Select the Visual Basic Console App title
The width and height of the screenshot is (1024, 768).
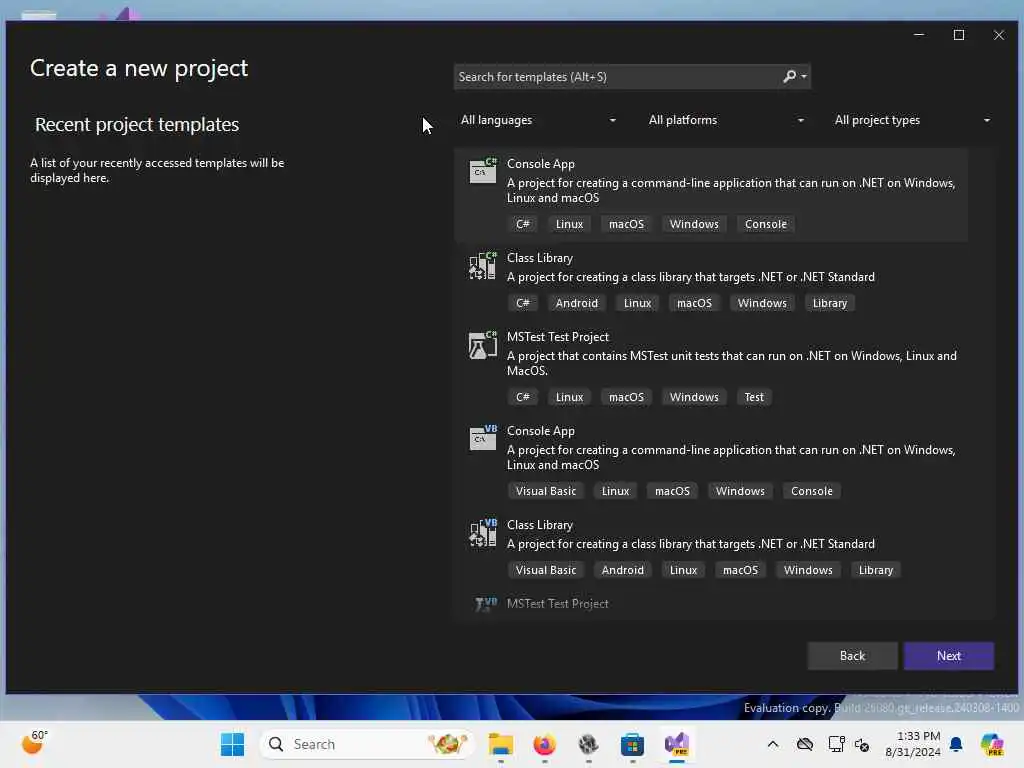541,431
